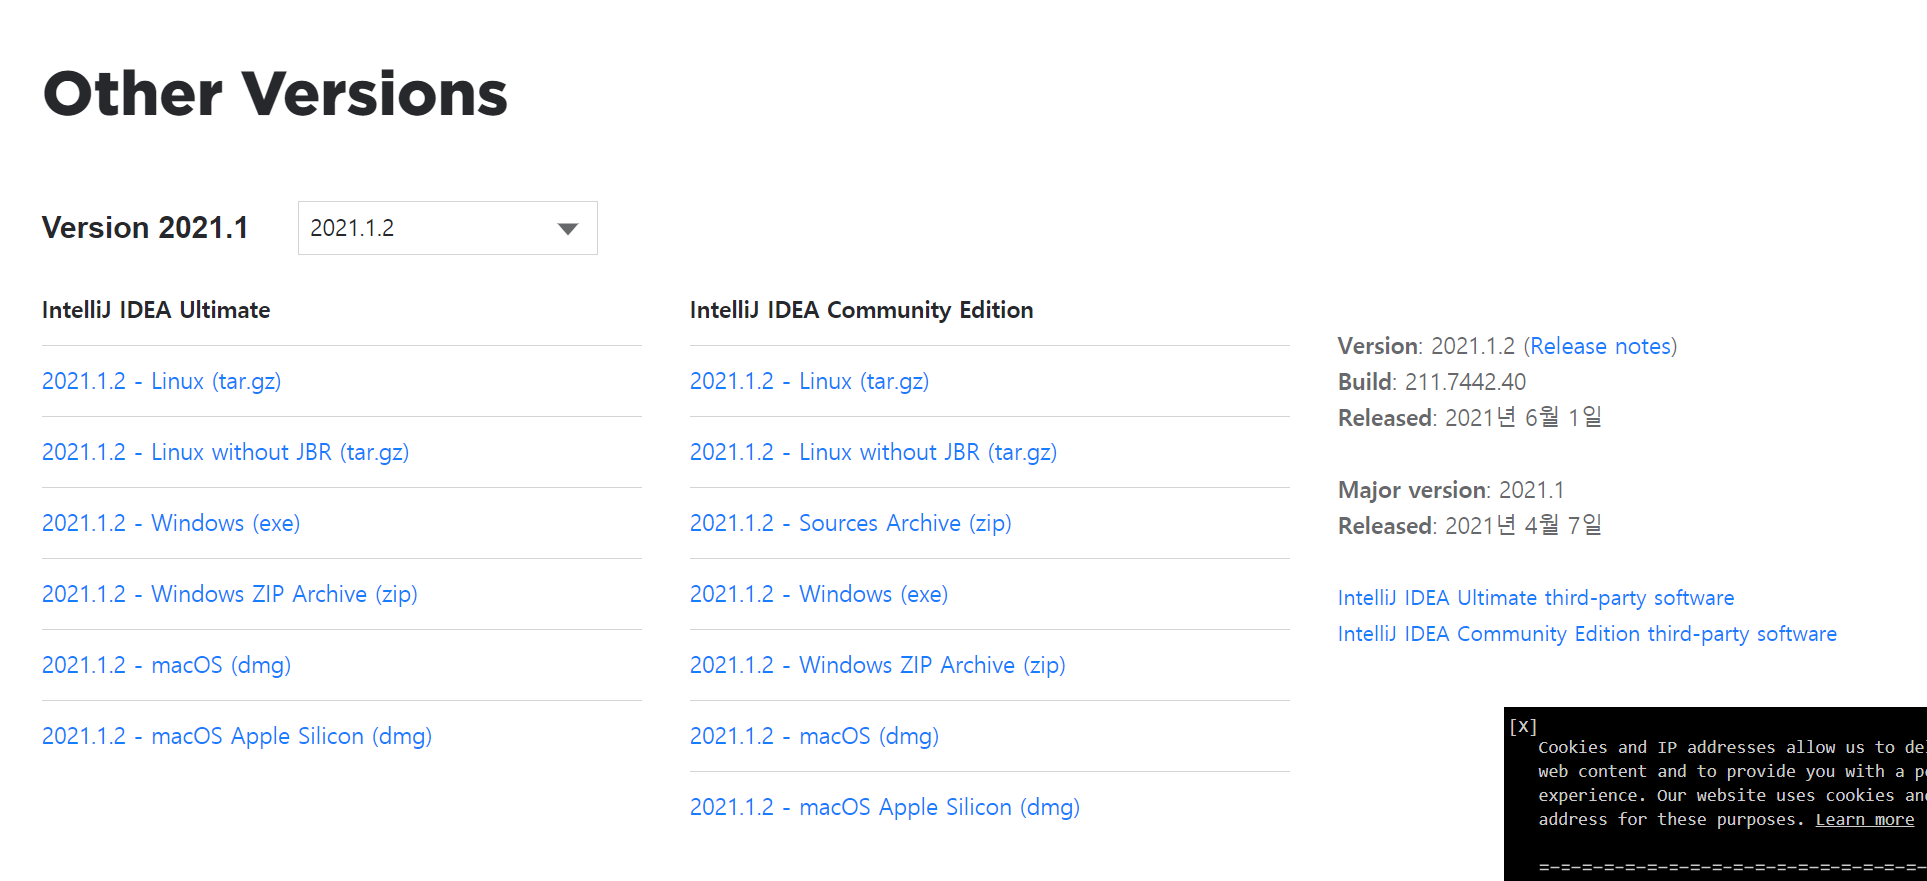Click the Build 211.7442.40 text
The image size is (1927, 881).
click(1432, 382)
